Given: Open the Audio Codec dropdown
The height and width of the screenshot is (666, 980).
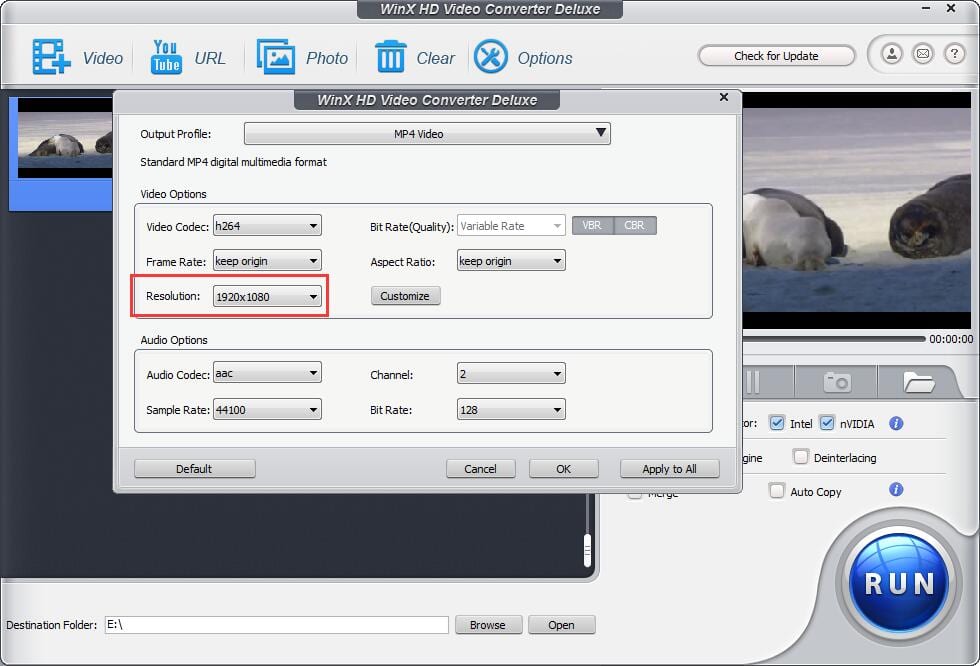Looking at the screenshot, I should [267, 373].
